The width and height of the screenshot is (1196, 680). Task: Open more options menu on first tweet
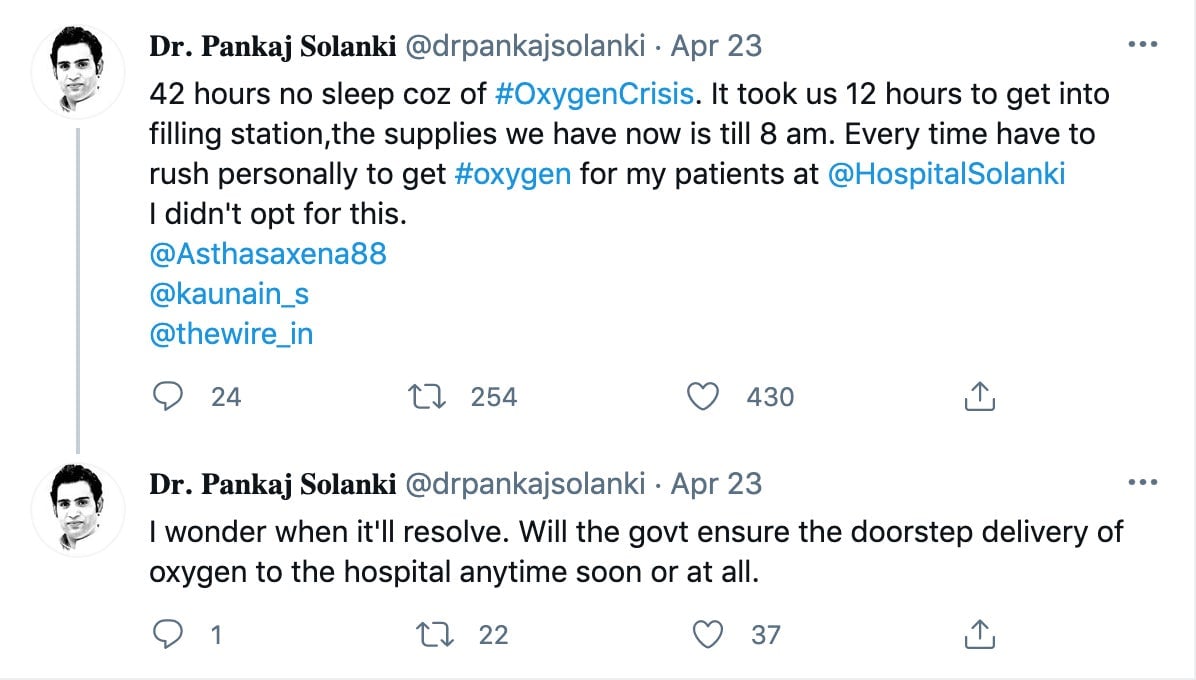(x=1143, y=45)
